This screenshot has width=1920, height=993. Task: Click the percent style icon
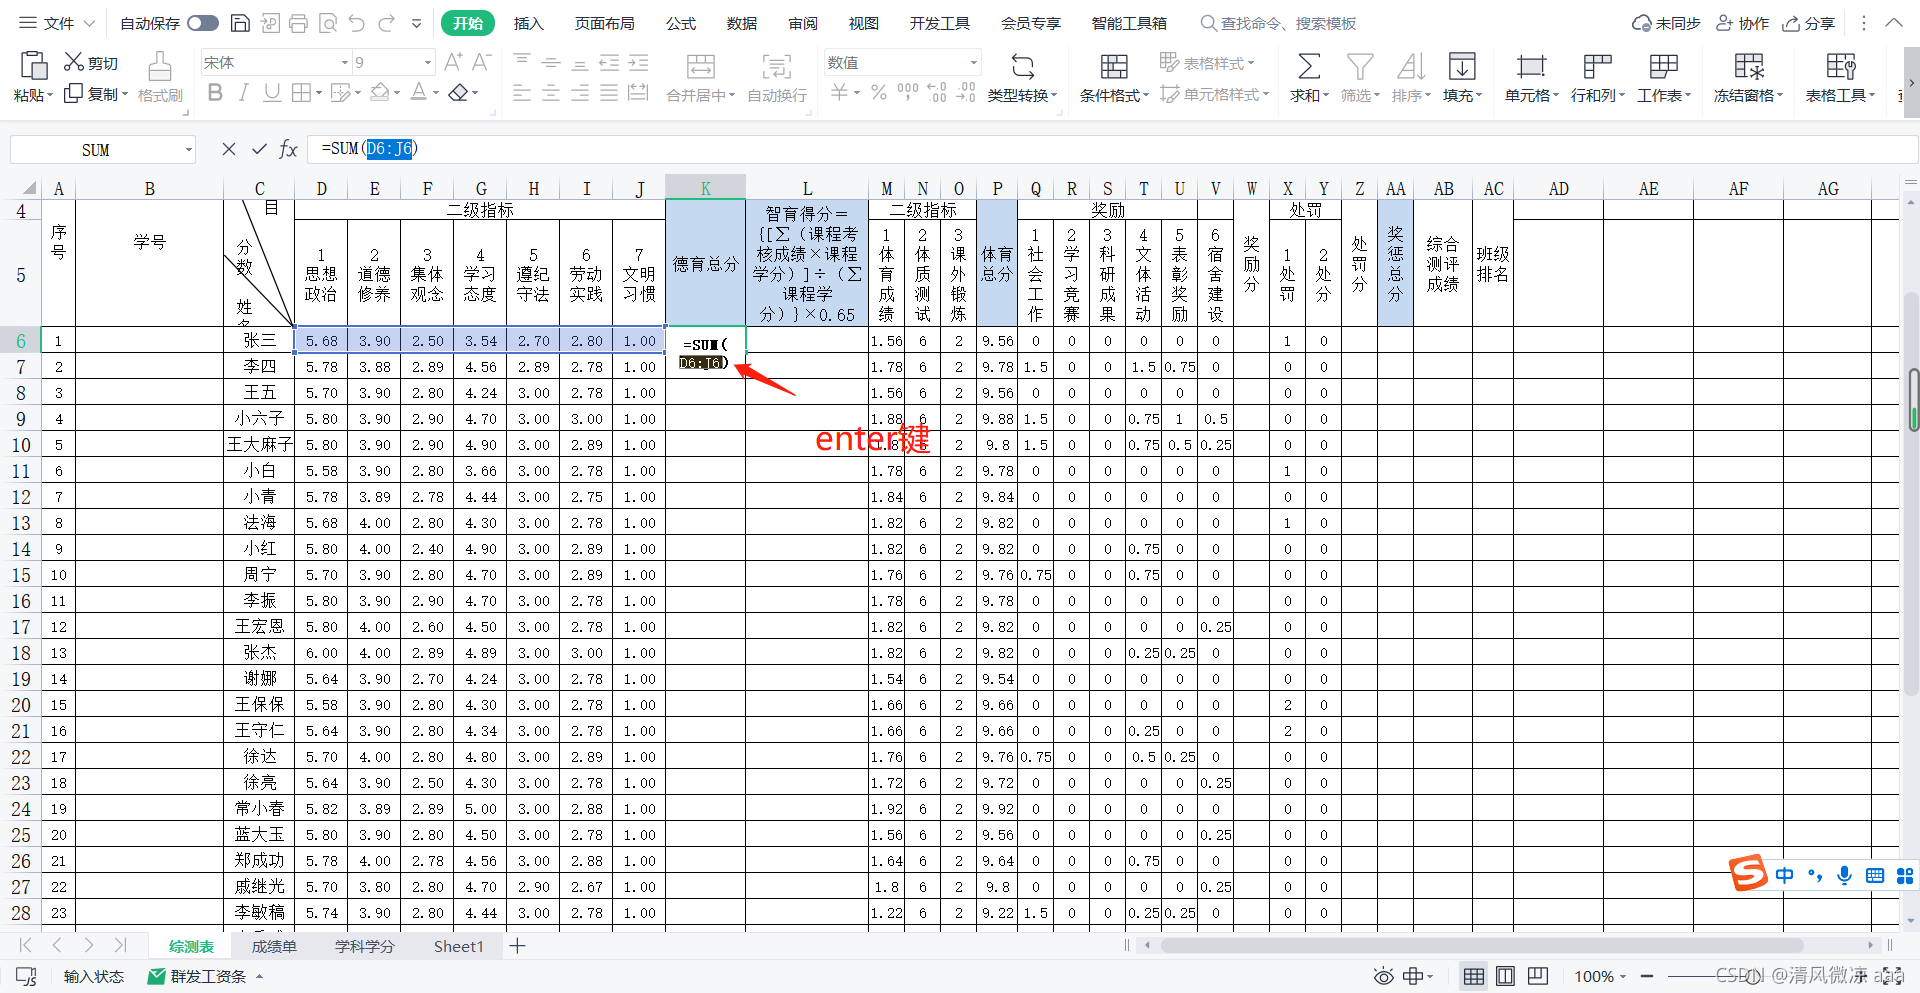click(879, 93)
